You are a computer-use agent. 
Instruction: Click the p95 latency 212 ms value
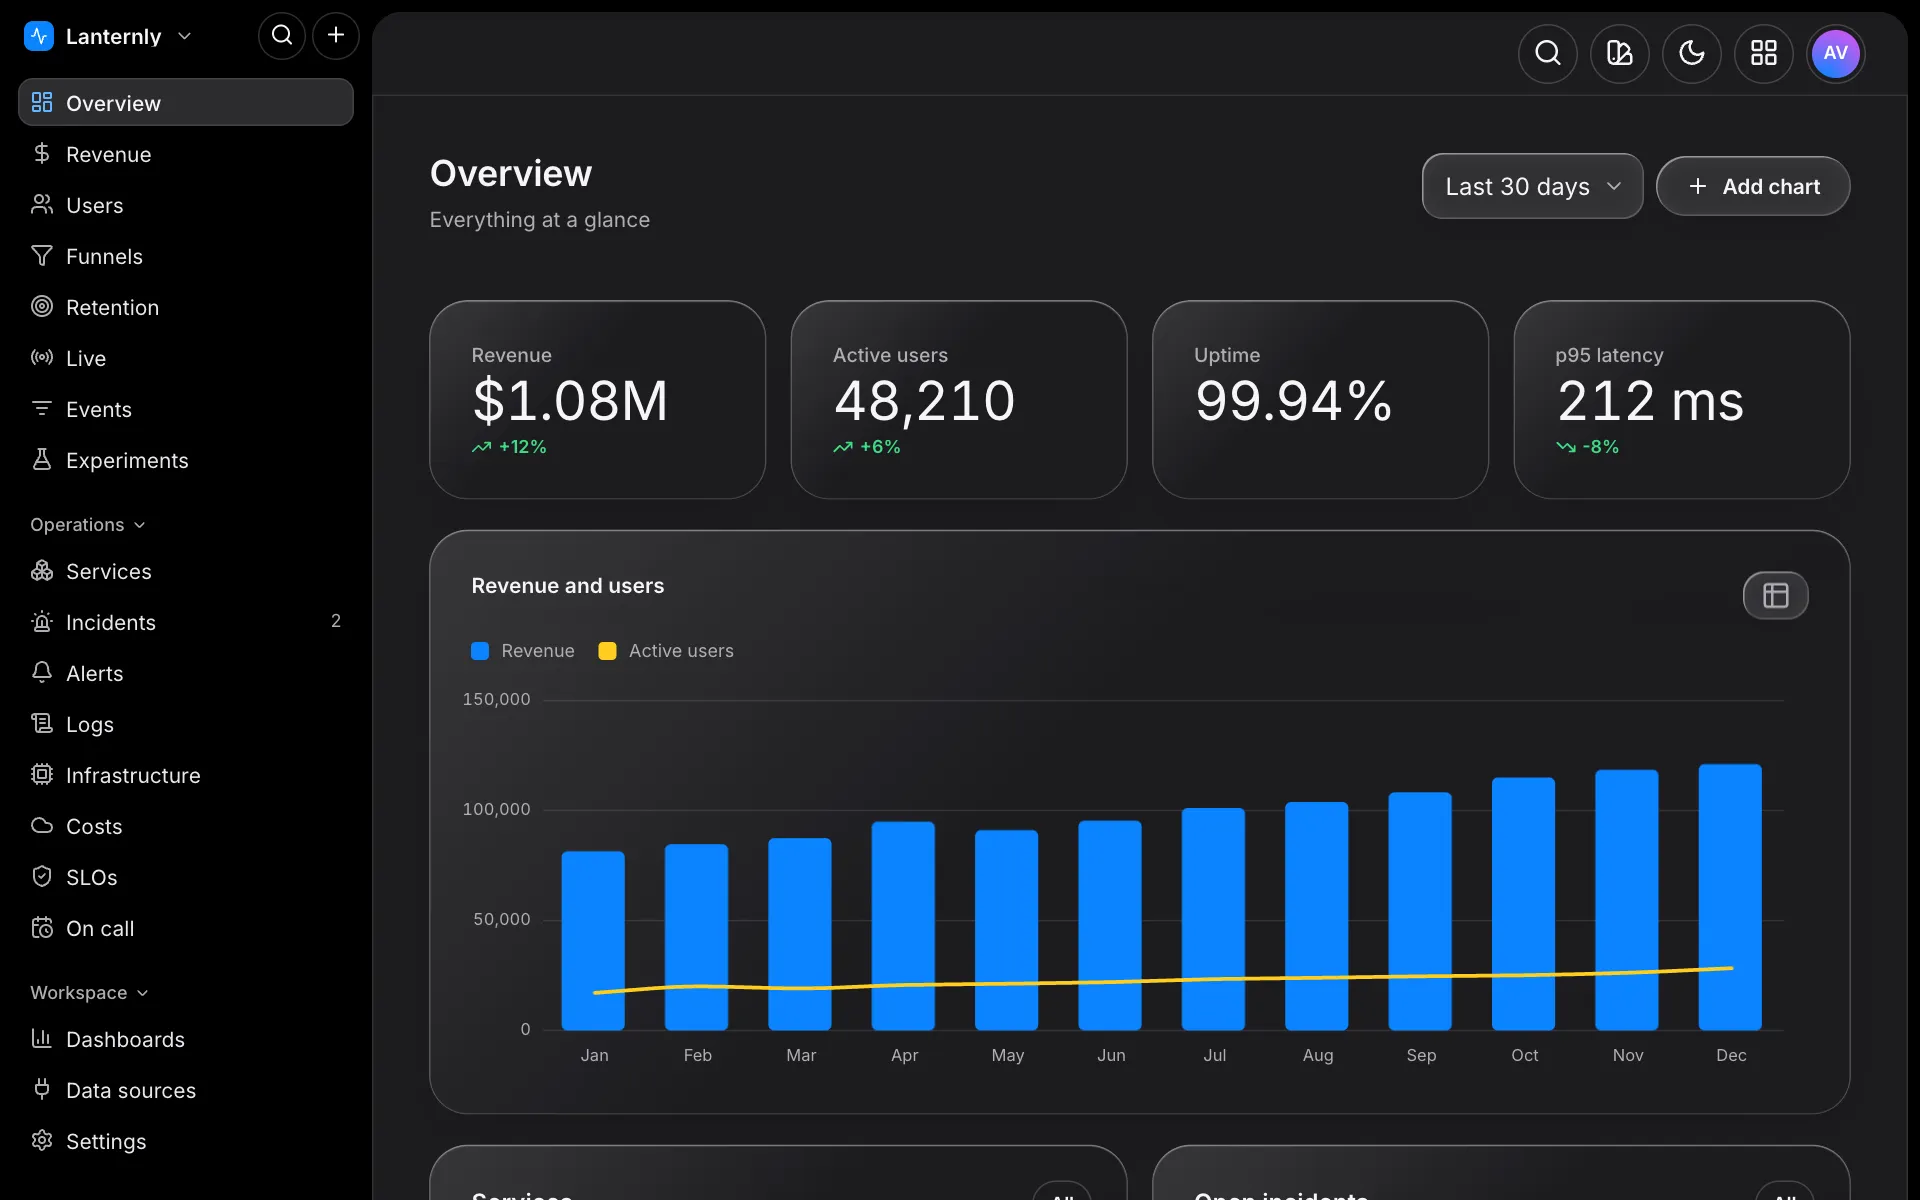pos(1650,401)
